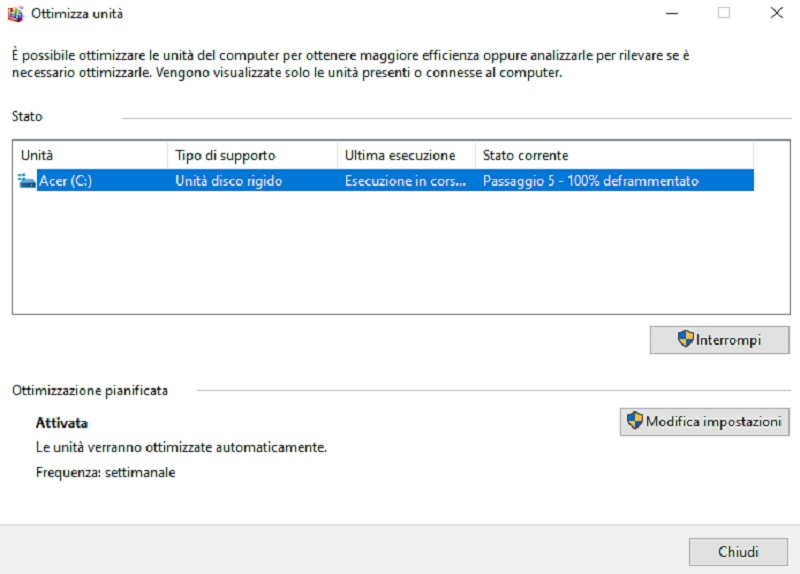Click the Ottimizza unità title bar text

click(78, 14)
